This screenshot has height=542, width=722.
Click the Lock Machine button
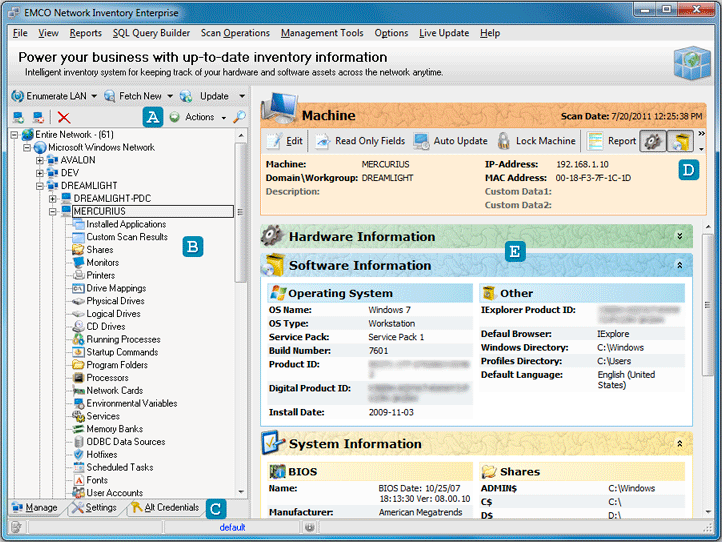click(x=537, y=141)
